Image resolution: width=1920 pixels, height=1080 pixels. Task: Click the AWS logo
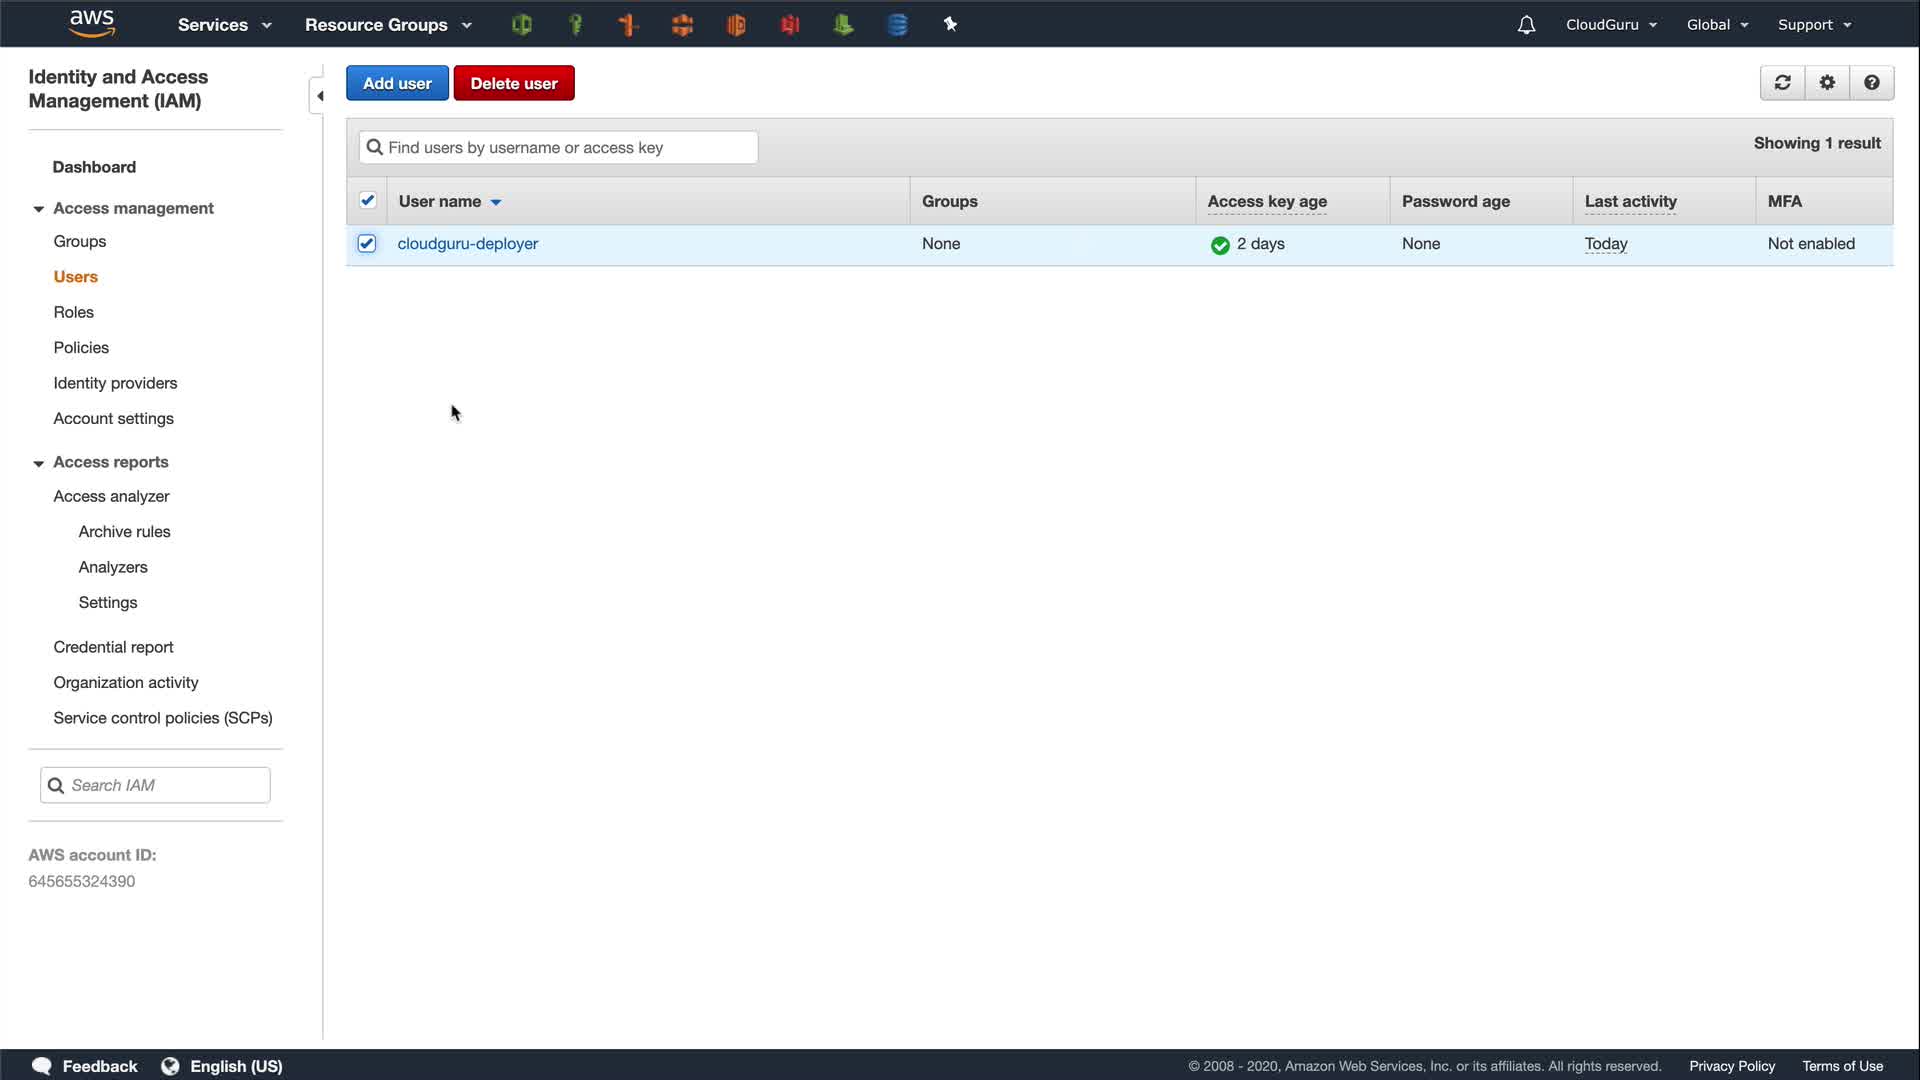click(92, 23)
